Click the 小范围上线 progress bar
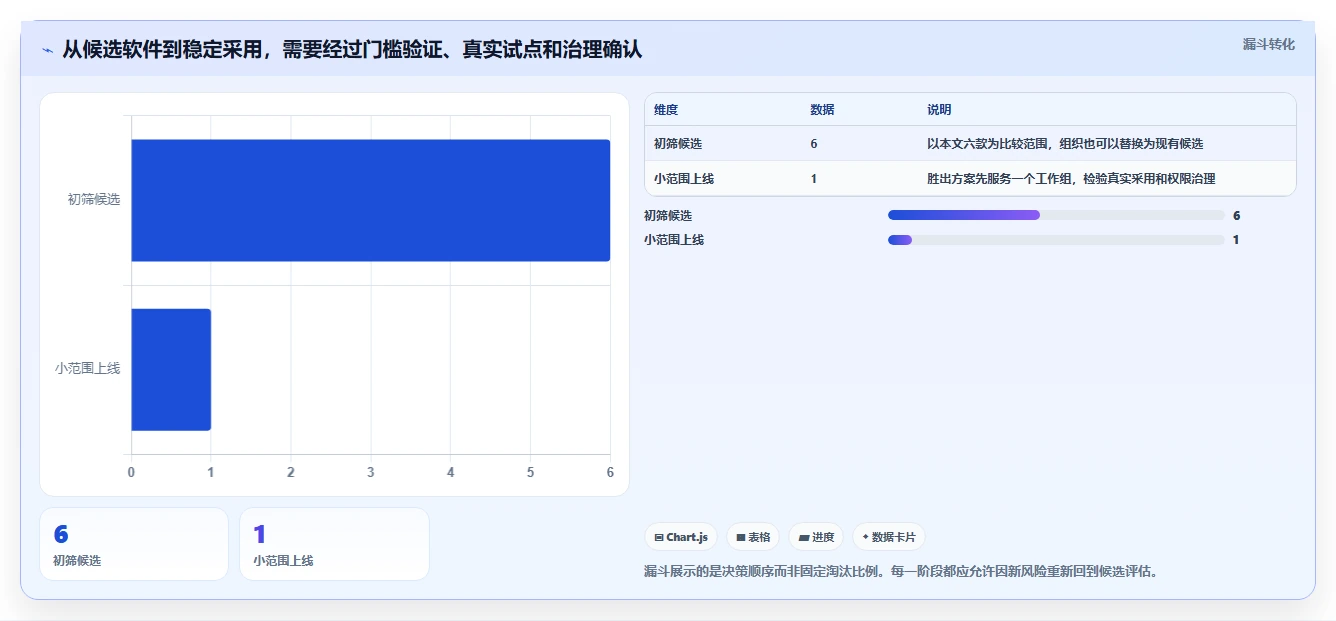The width and height of the screenshot is (1336, 621). point(1056,240)
